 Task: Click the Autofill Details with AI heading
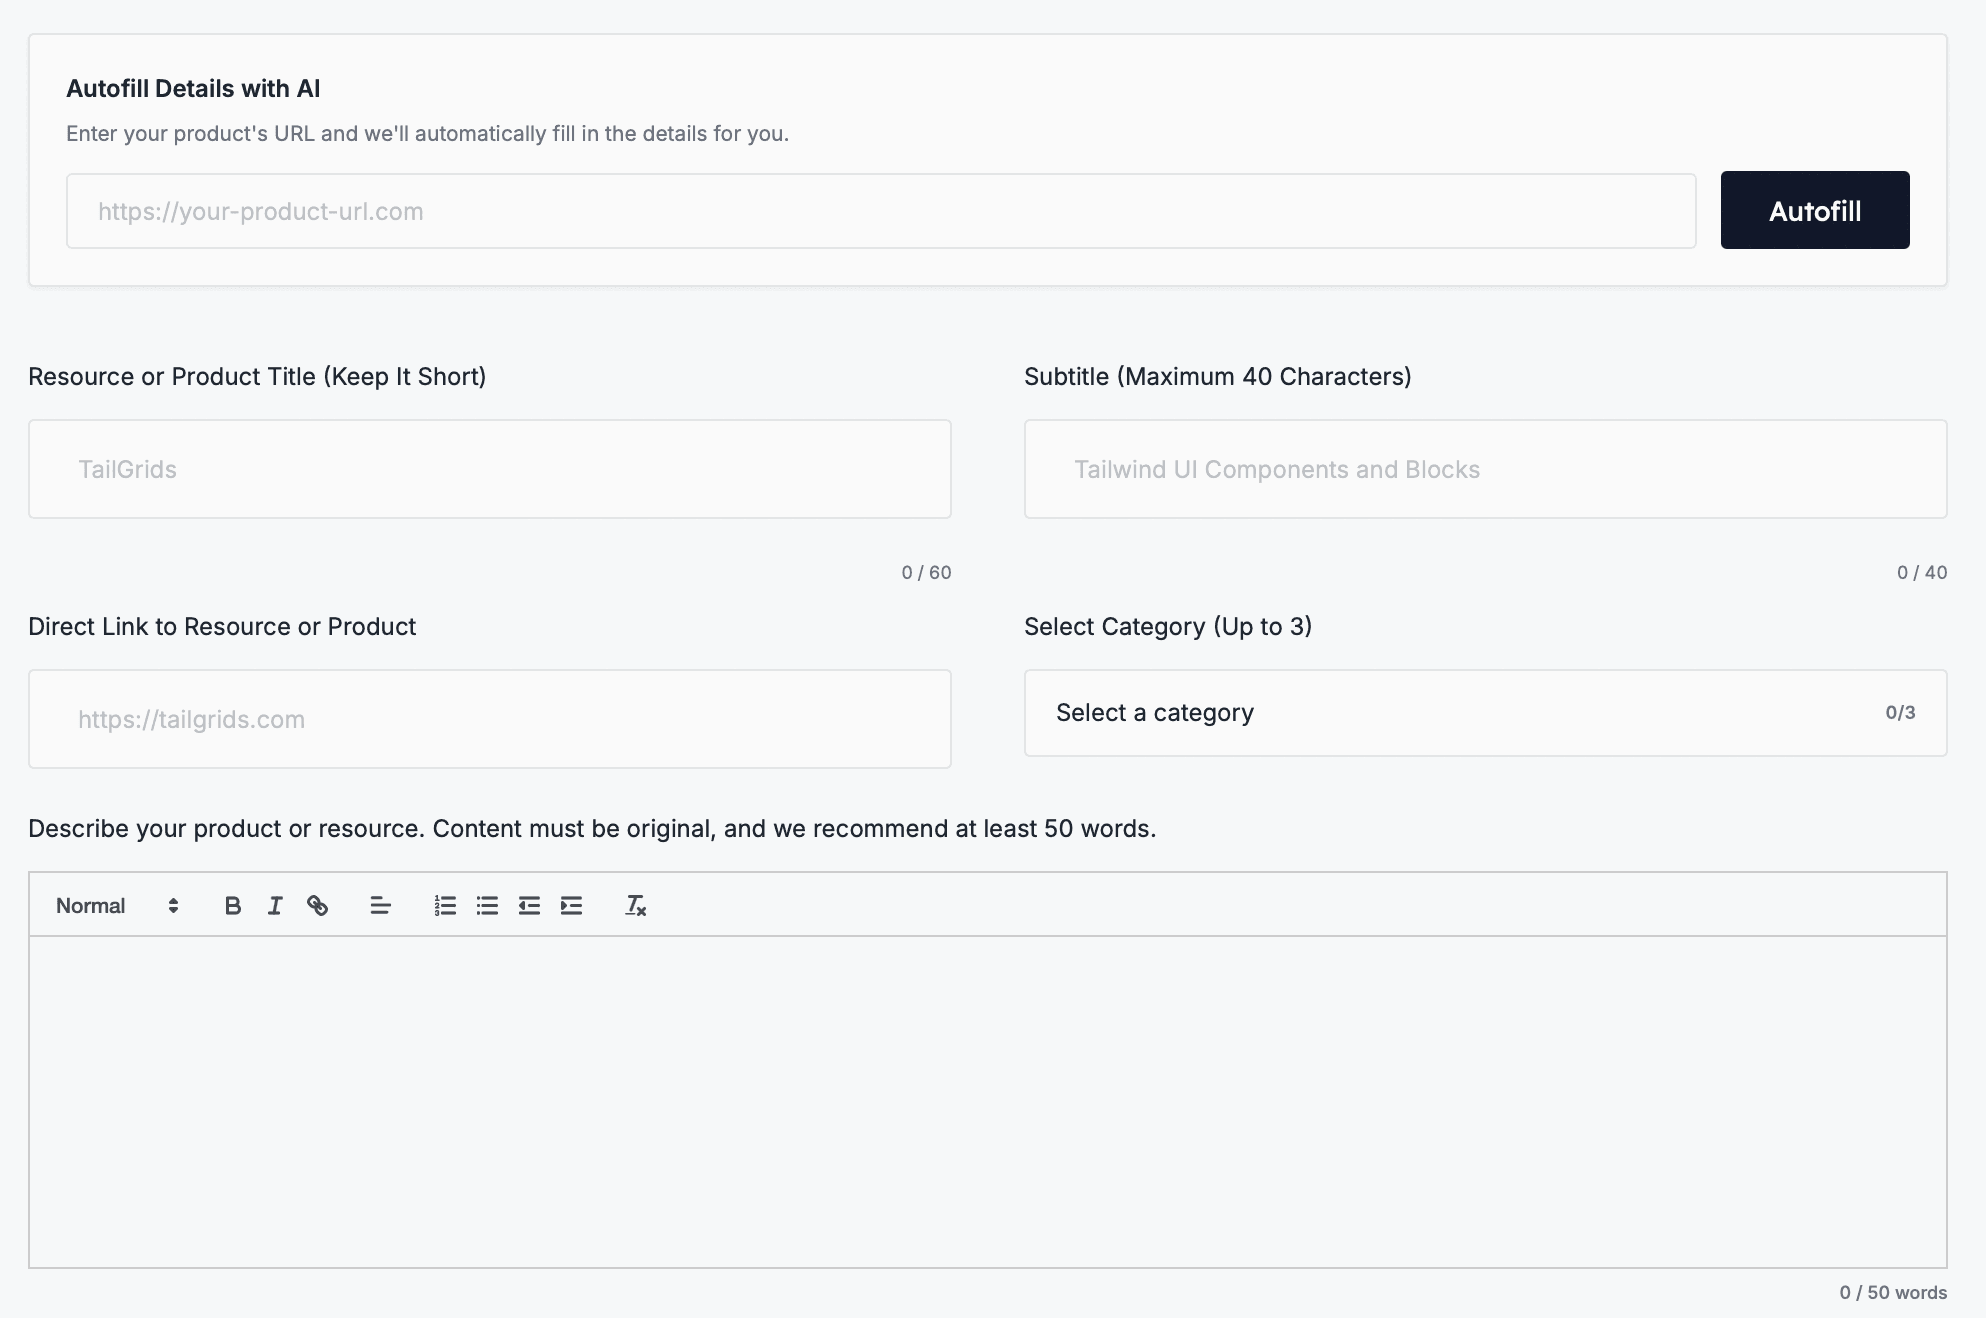tap(193, 89)
